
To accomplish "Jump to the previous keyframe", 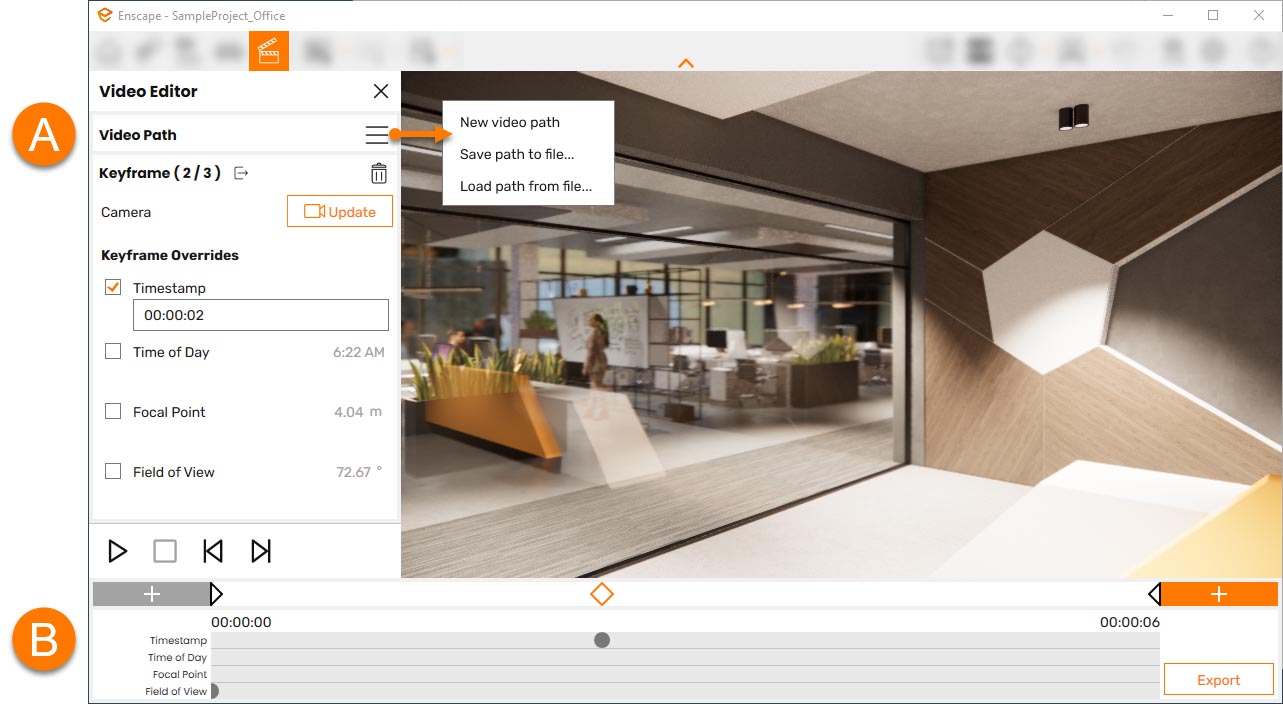I will [x=213, y=550].
